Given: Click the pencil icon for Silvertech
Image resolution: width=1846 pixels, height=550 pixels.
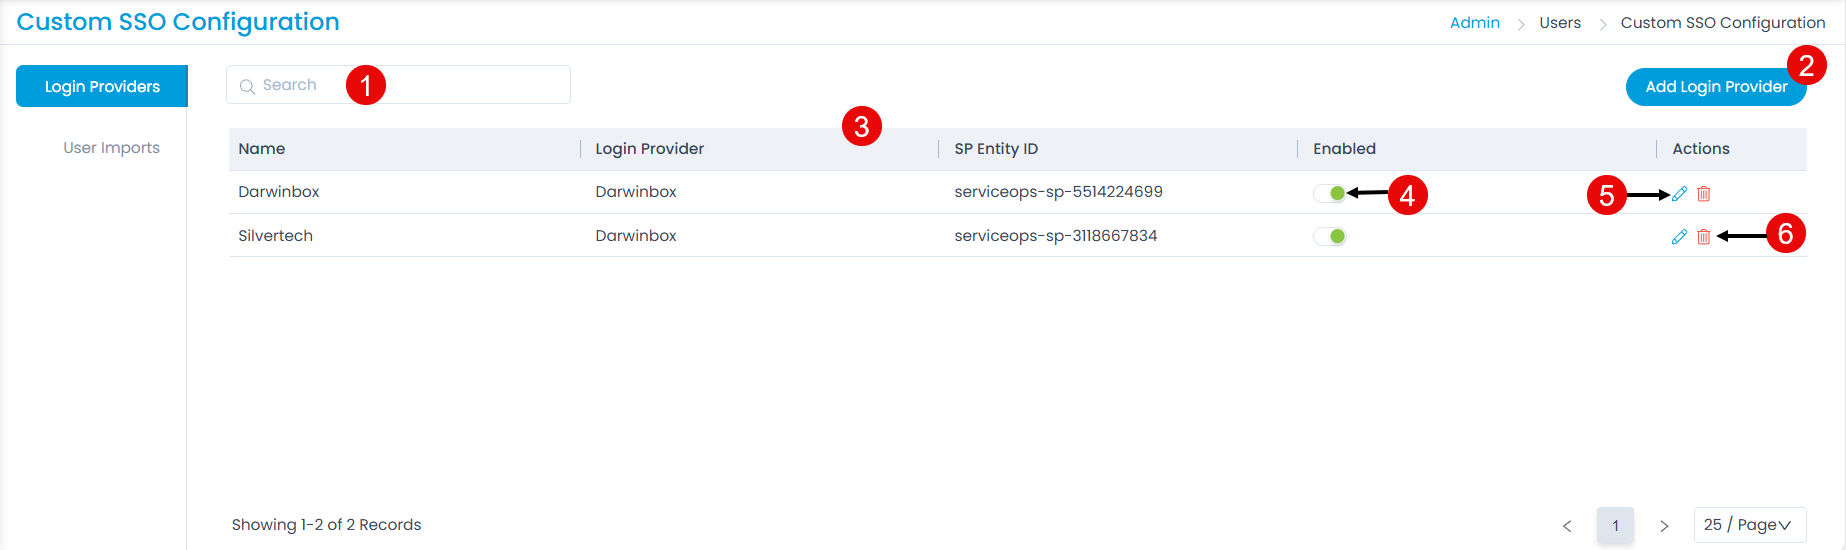Looking at the screenshot, I should 1679,237.
